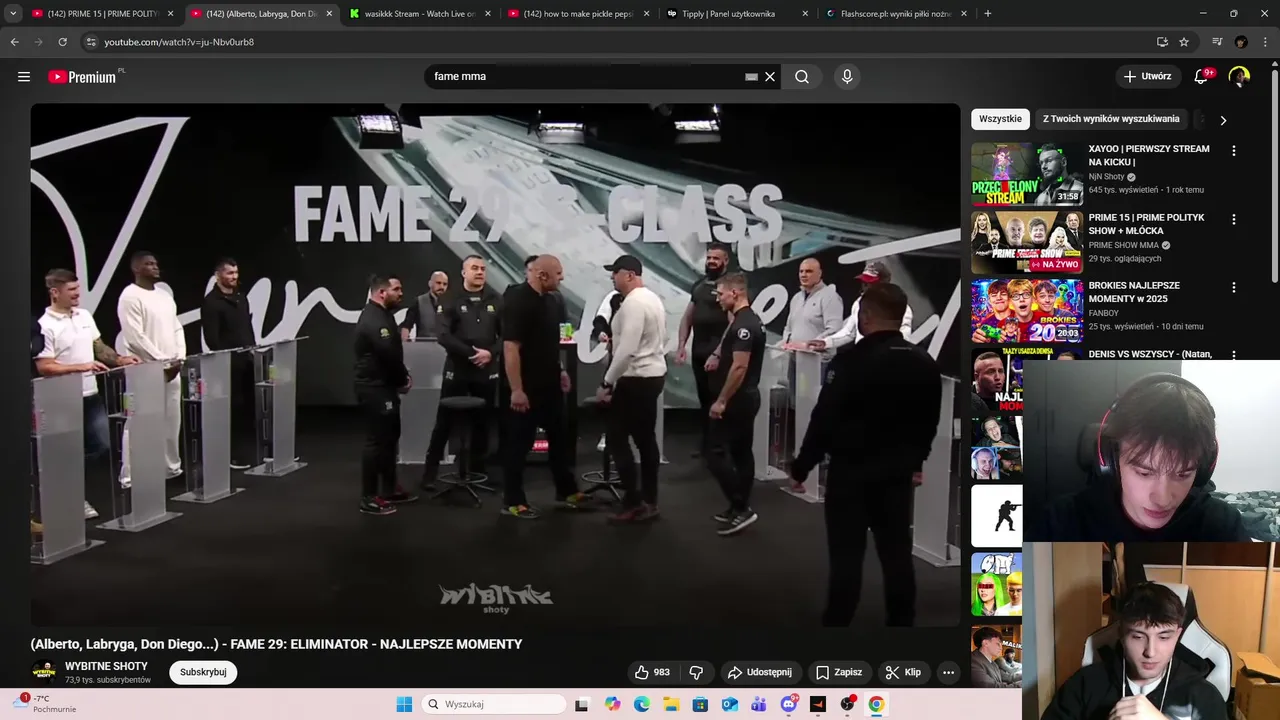Open Chrome media controls icon
The width and height of the screenshot is (1280, 720).
[x=1217, y=42]
